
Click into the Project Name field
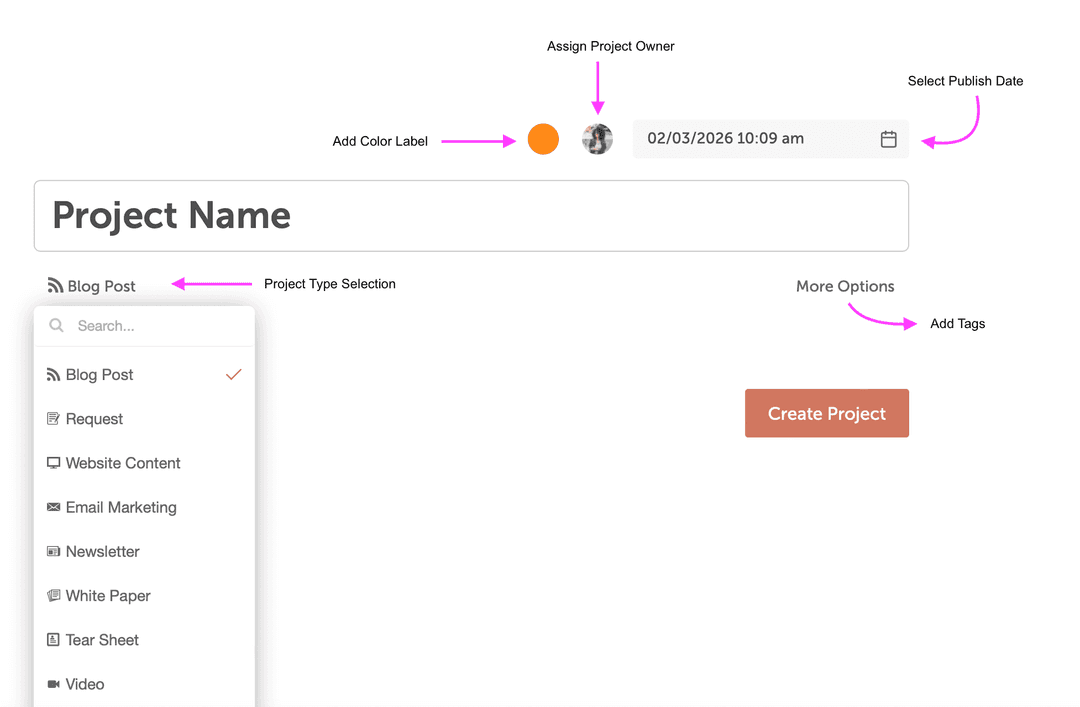[x=470, y=216]
